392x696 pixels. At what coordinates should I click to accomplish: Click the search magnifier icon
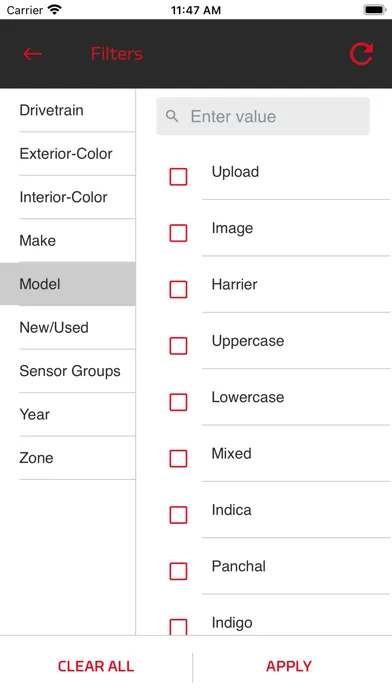(x=172, y=116)
